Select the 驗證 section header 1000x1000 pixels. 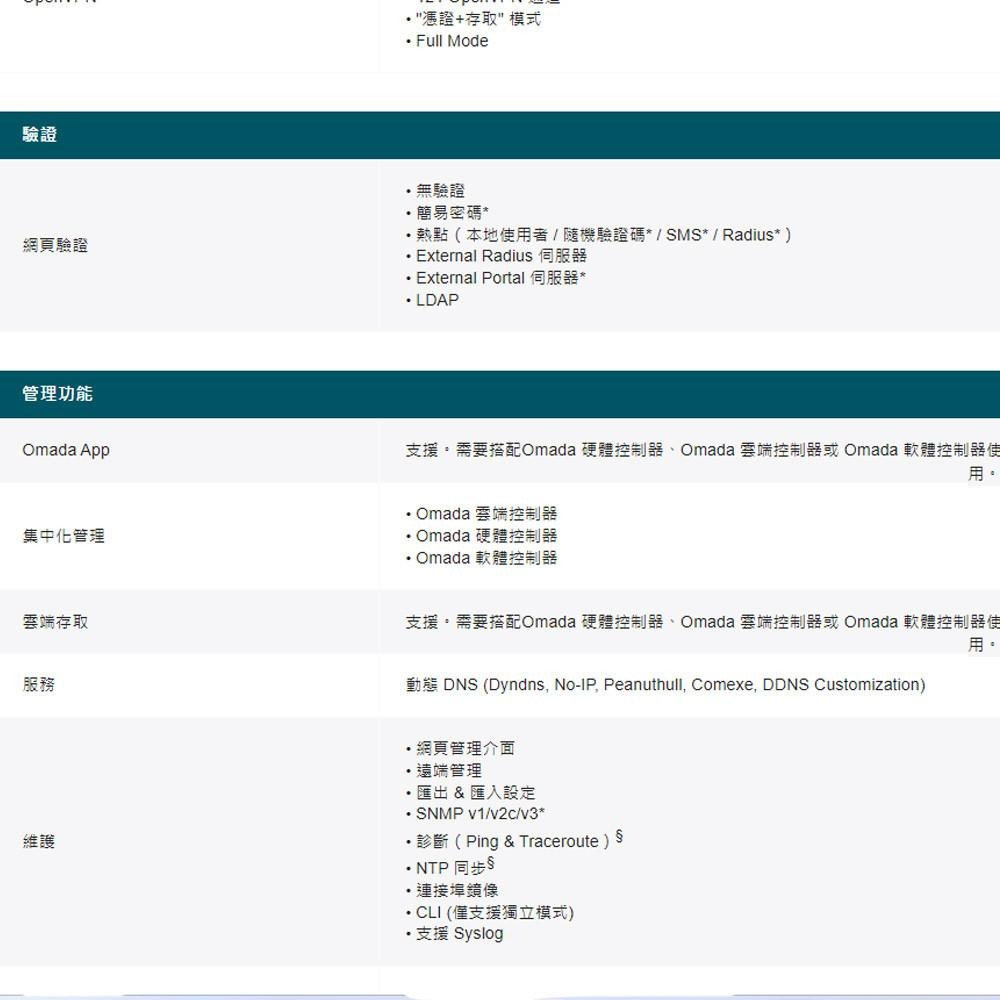pyautogui.click(x=38, y=134)
